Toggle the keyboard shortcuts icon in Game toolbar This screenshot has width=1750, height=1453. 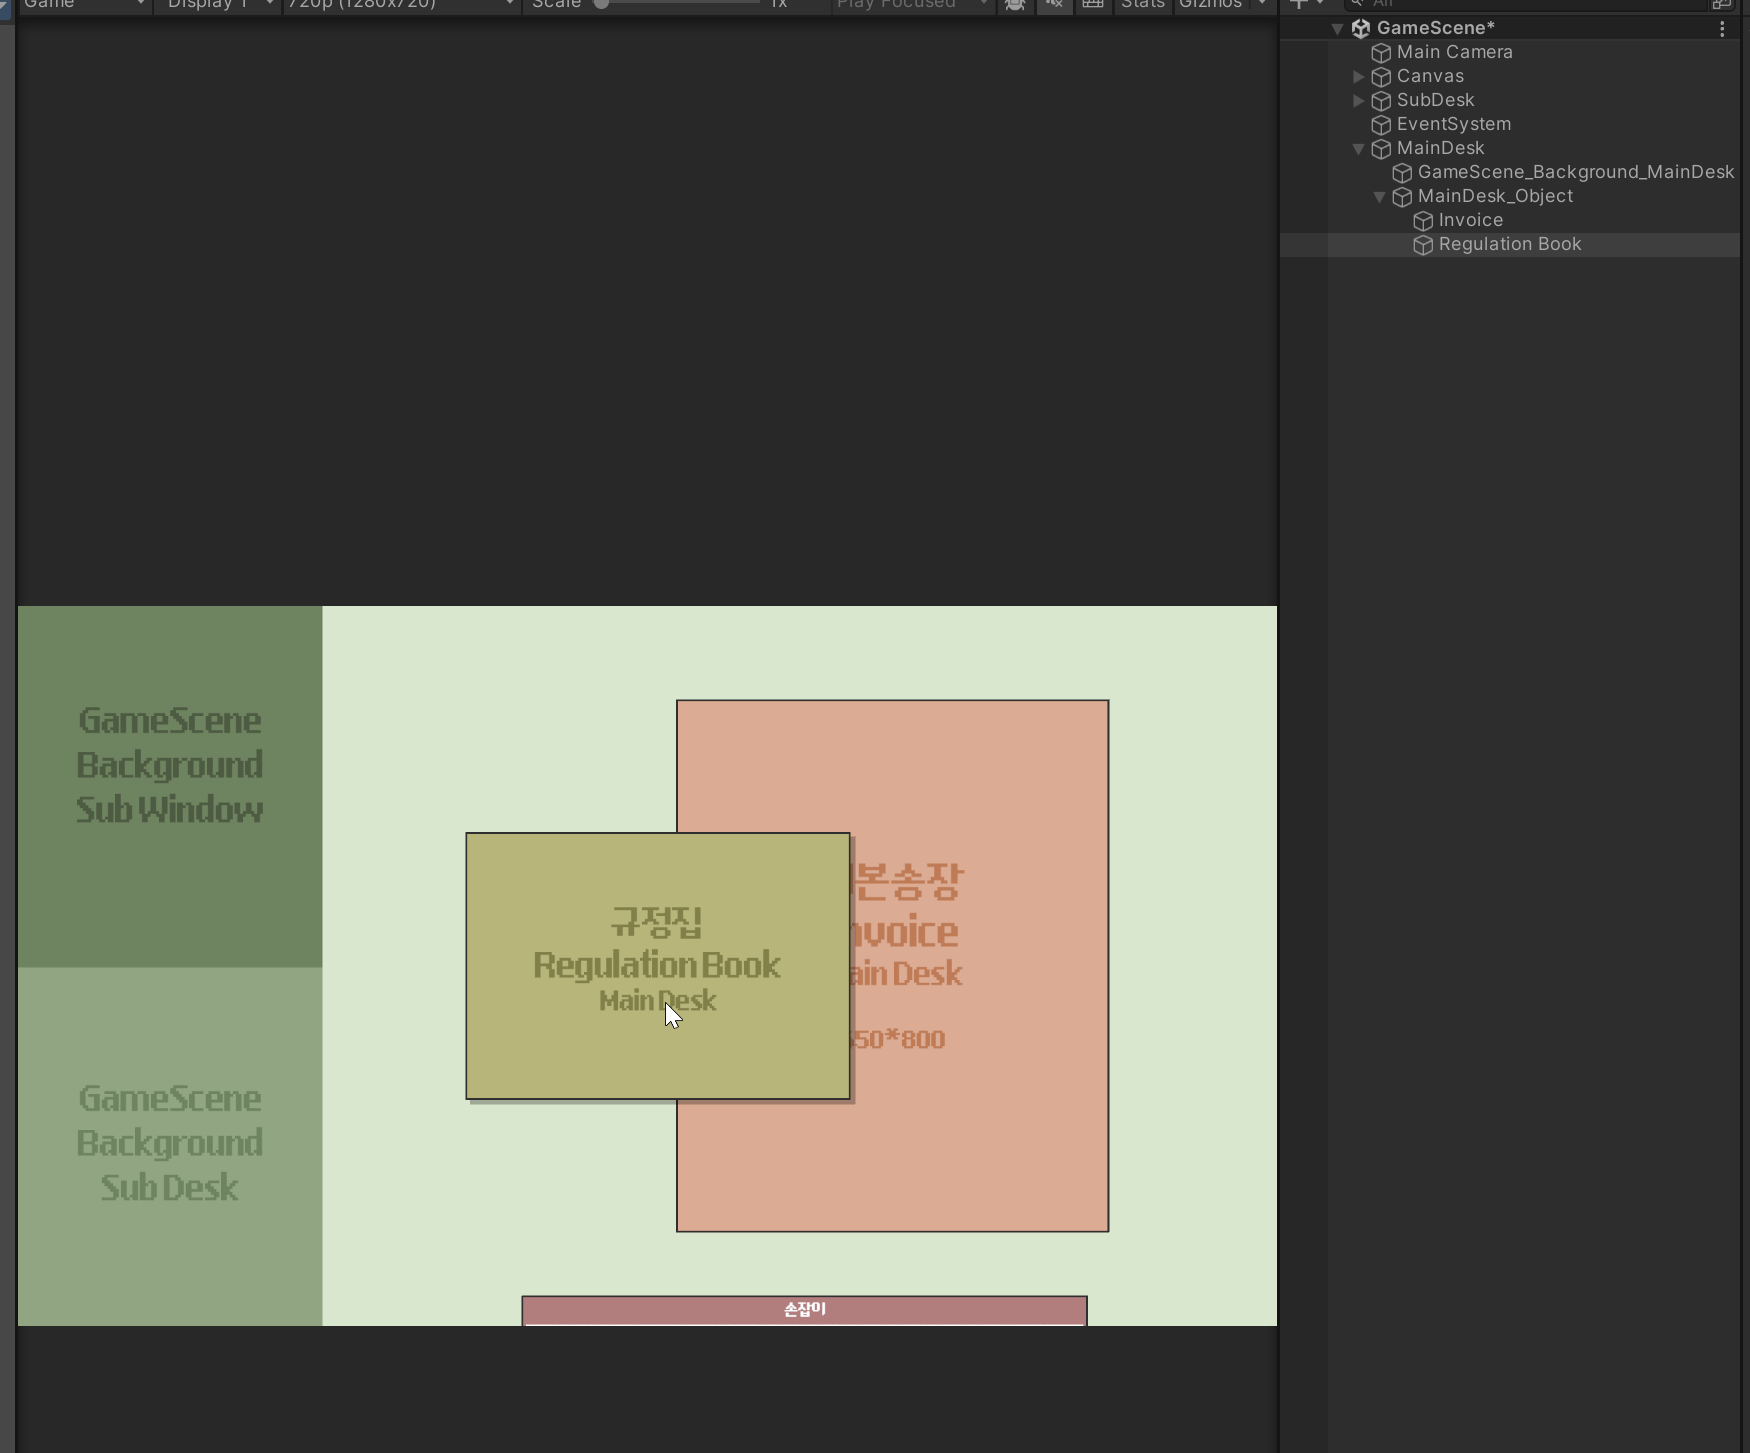point(1093,4)
